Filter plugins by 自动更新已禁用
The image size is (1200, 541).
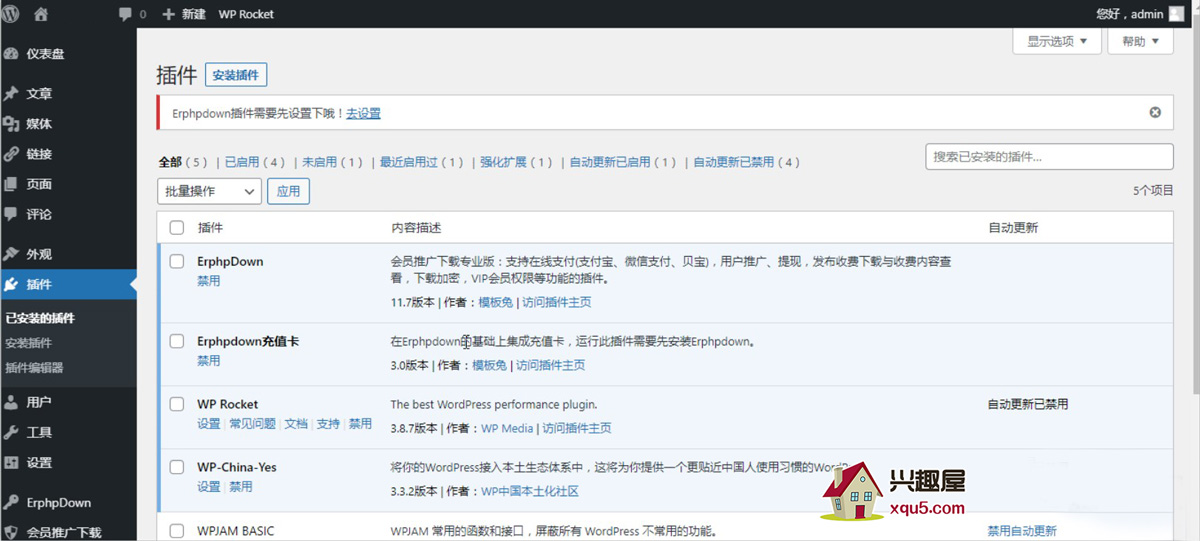coord(734,162)
